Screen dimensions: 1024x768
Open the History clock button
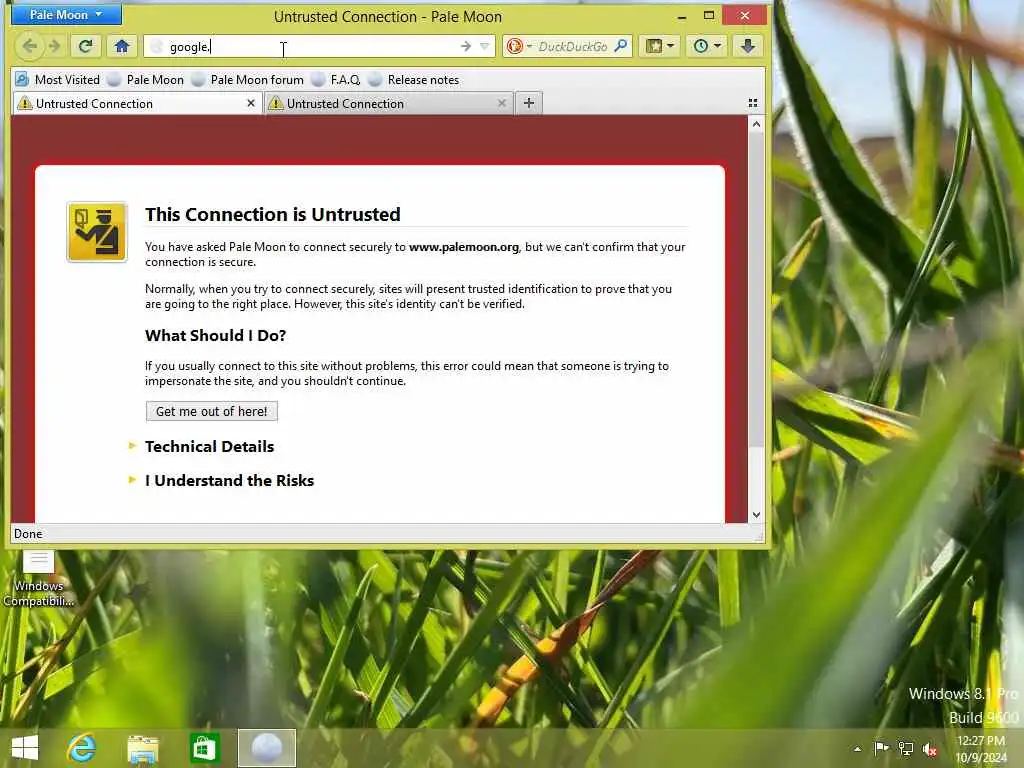[x=707, y=46]
